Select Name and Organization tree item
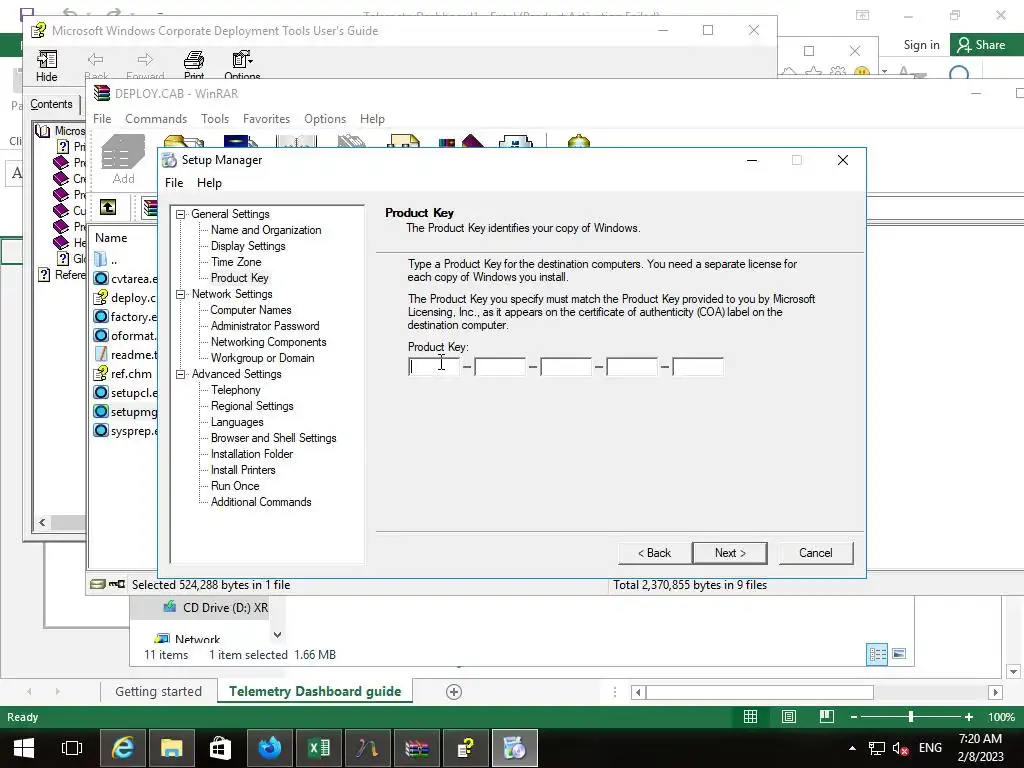Image resolution: width=1024 pixels, height=768 pixels. coord(266,230)
